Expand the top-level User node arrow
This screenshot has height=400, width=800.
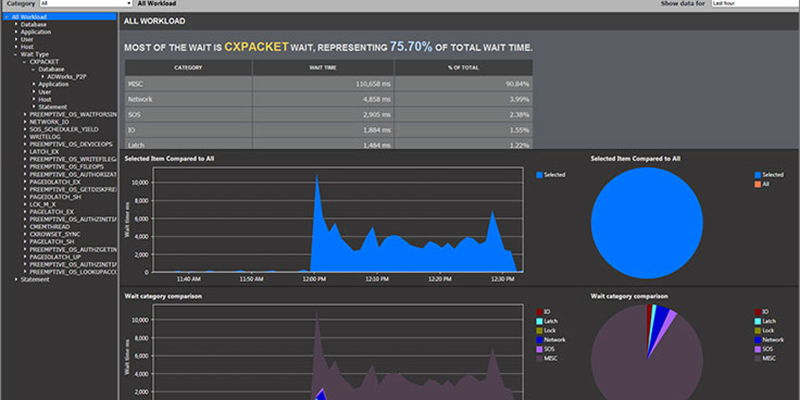pos(16,39)
